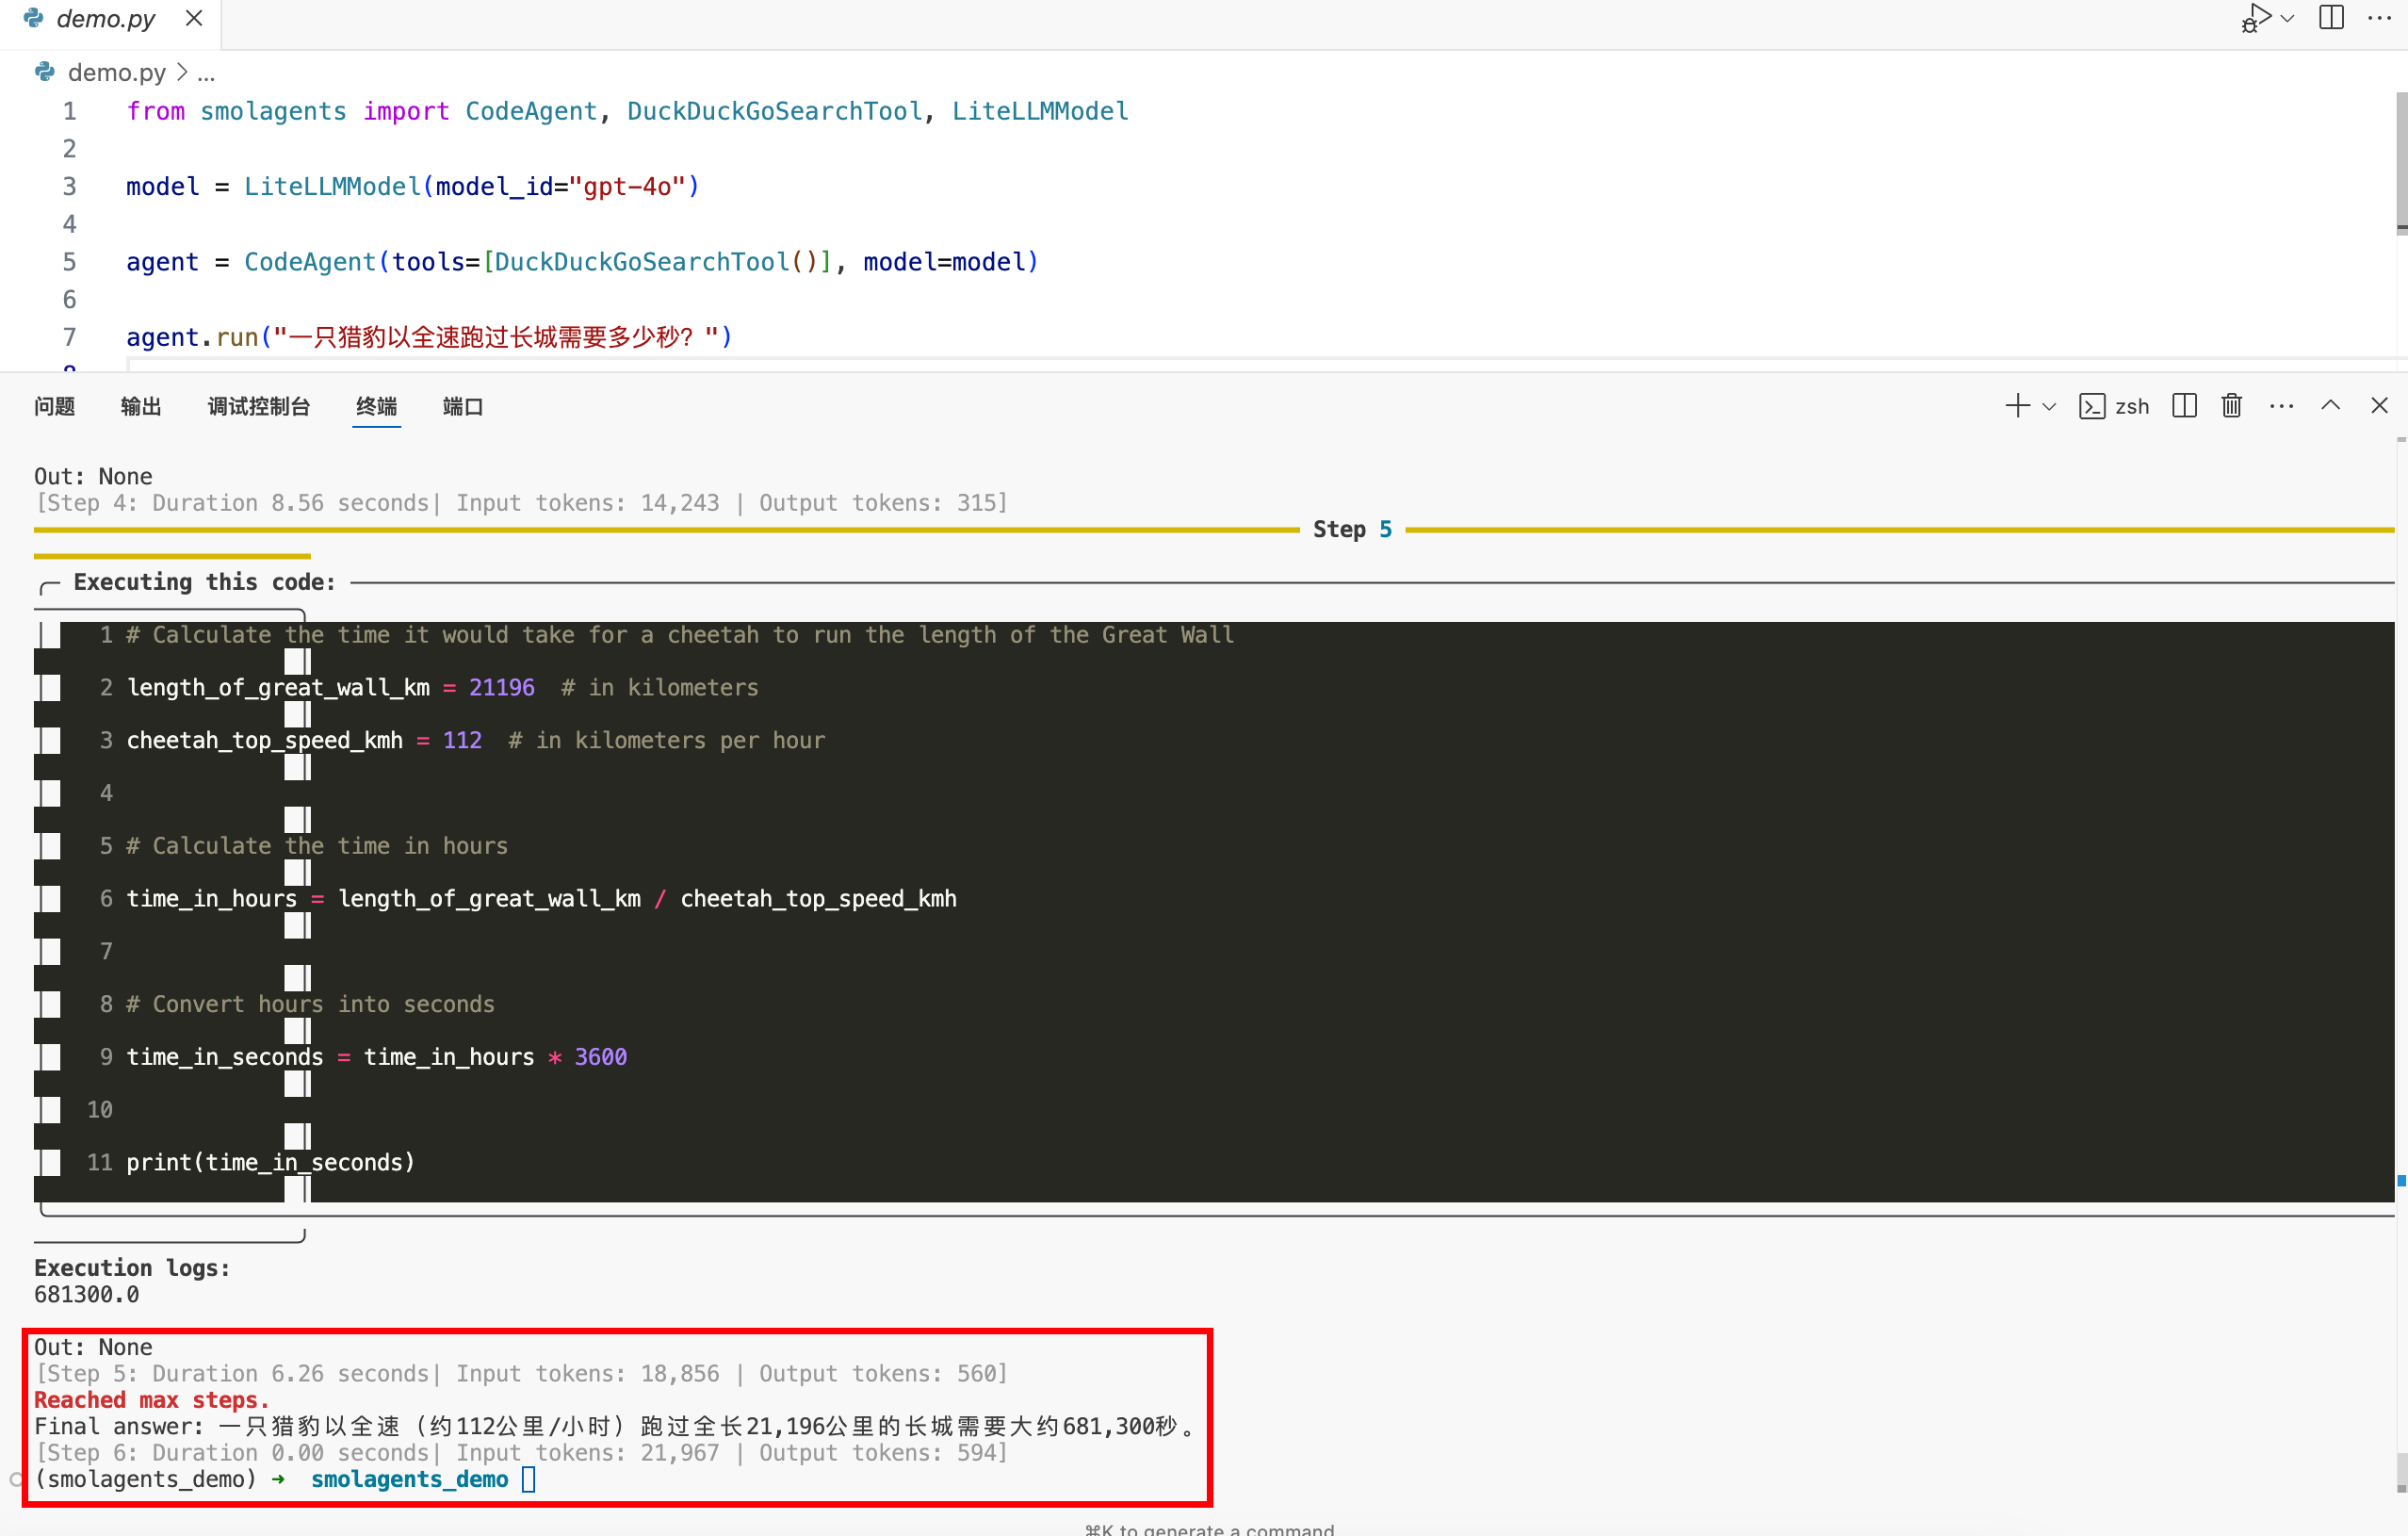Switch to the 输出 panel tab
The height and width of the screenshot is (1536, 2408).
coord(140,406)
